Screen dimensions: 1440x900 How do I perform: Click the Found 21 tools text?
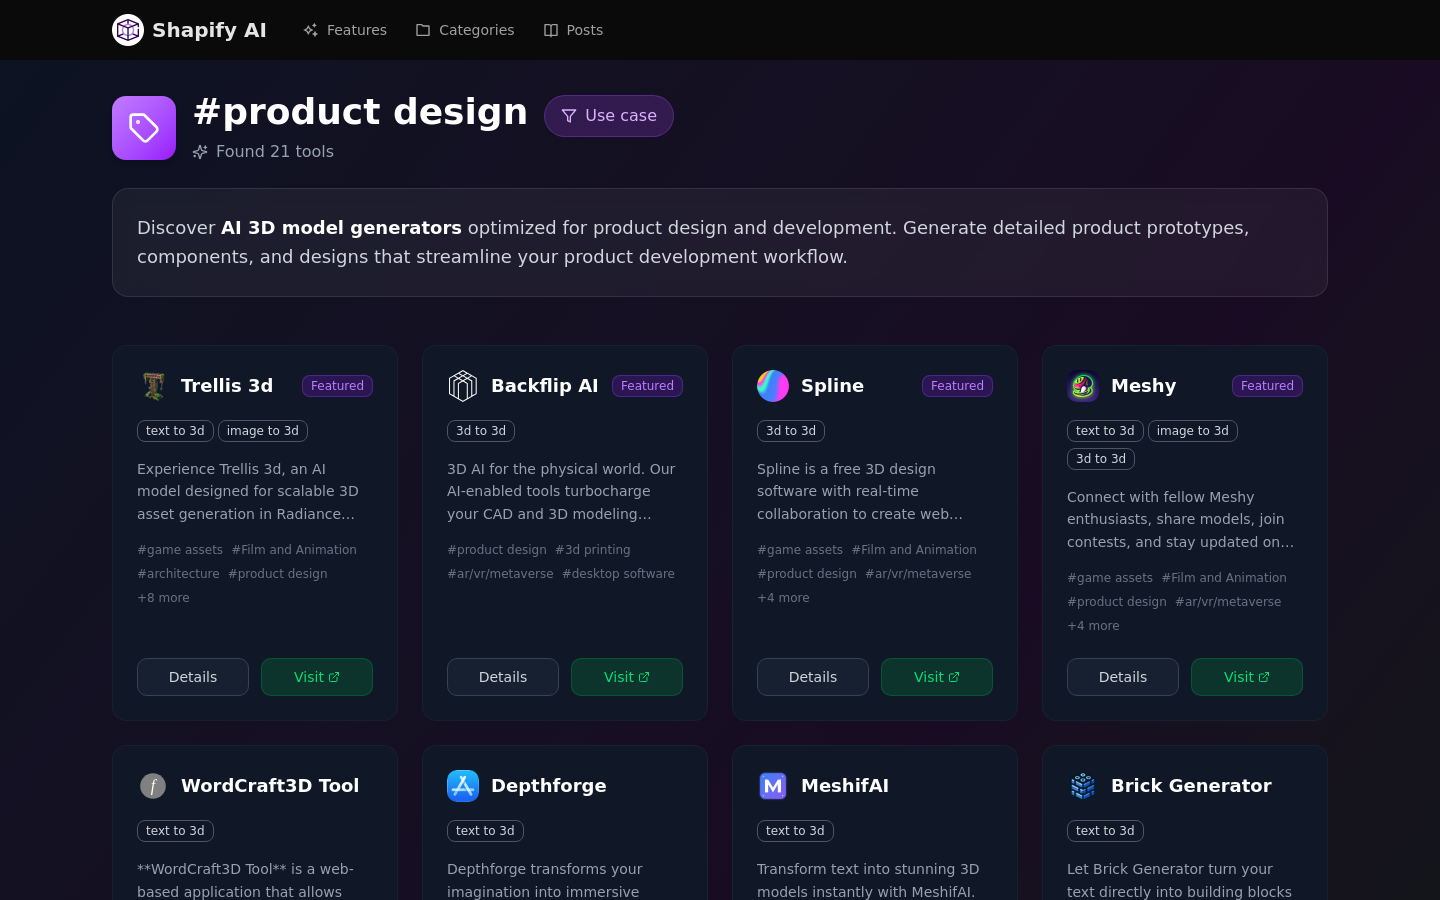[275, 152]
